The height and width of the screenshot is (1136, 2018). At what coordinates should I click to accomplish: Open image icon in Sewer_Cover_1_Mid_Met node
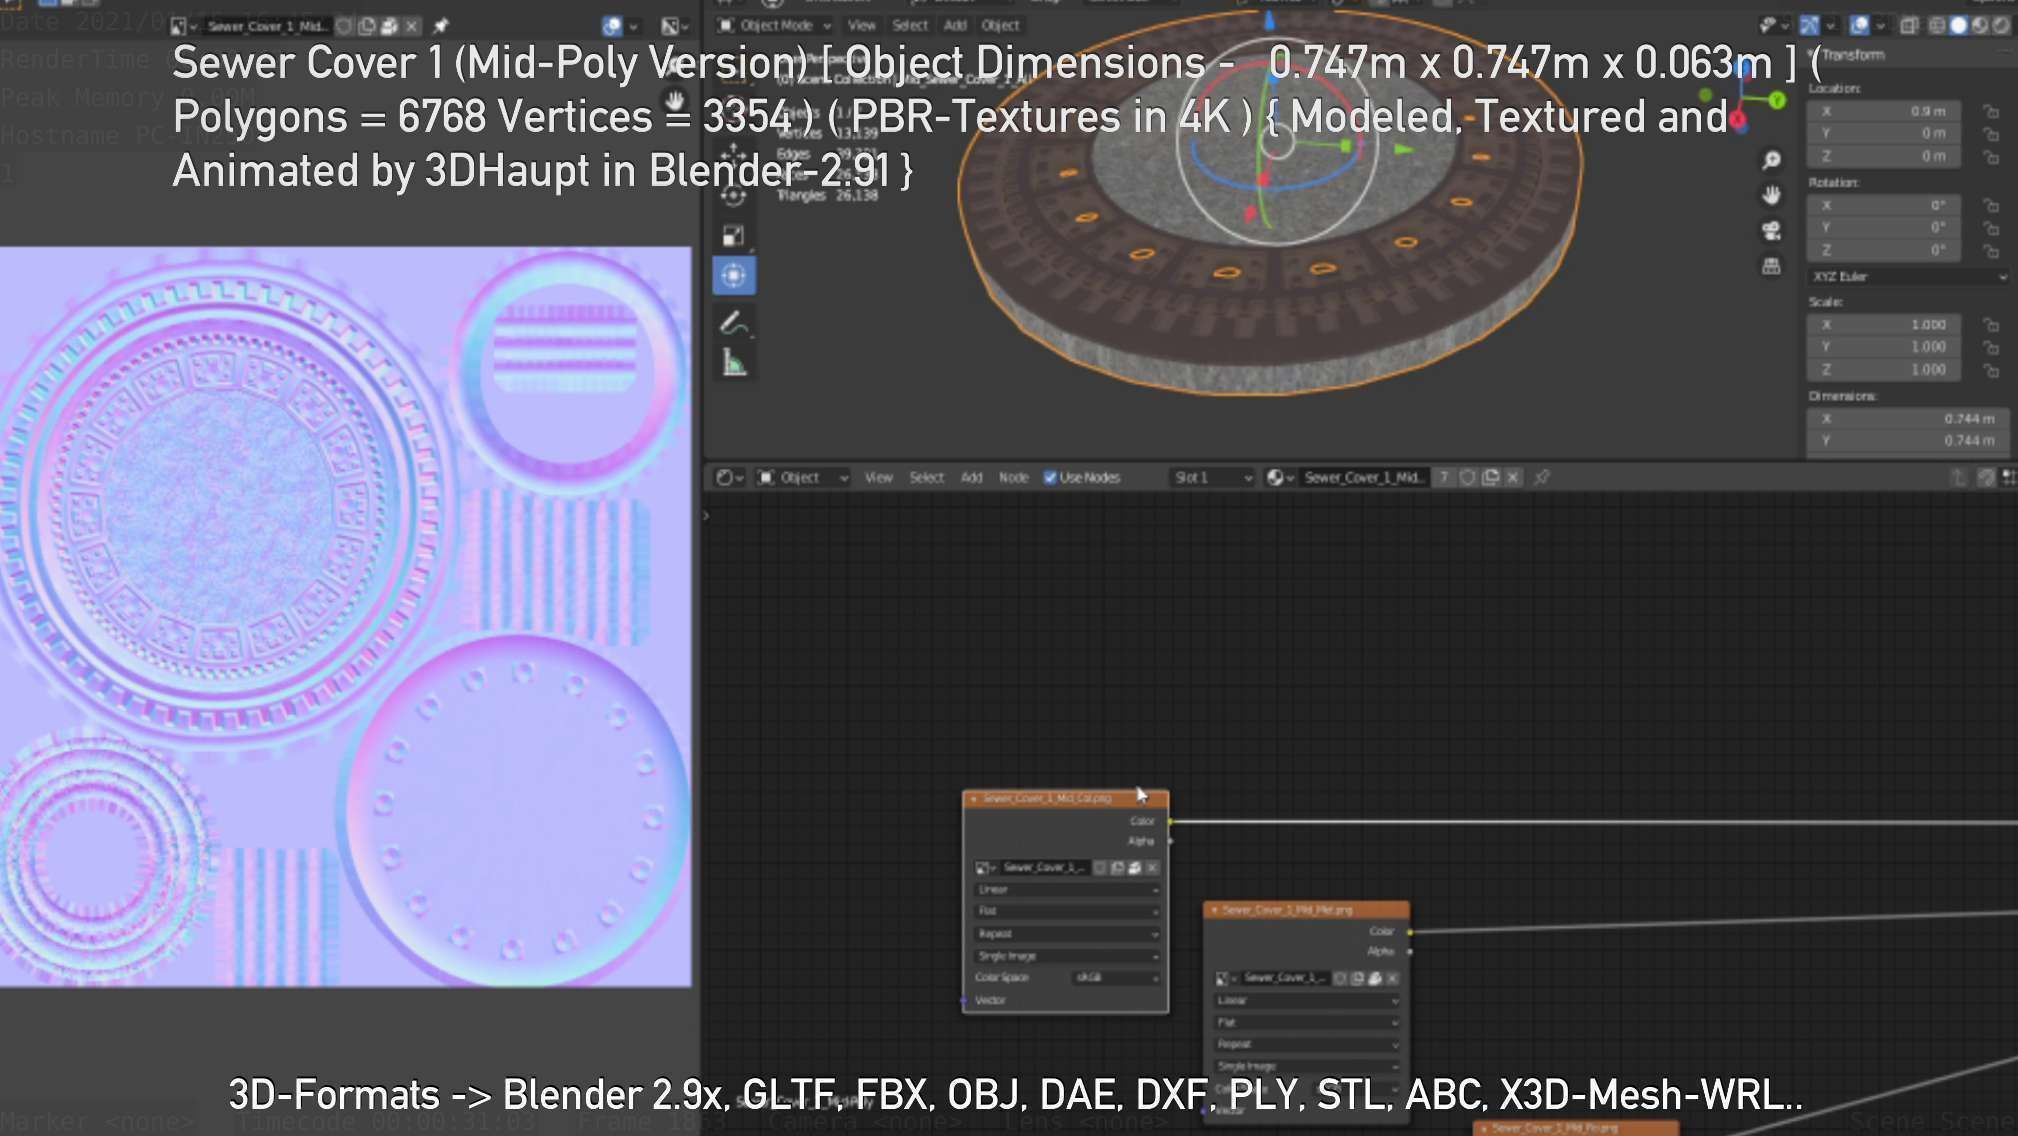click(x=1375, y=978)
